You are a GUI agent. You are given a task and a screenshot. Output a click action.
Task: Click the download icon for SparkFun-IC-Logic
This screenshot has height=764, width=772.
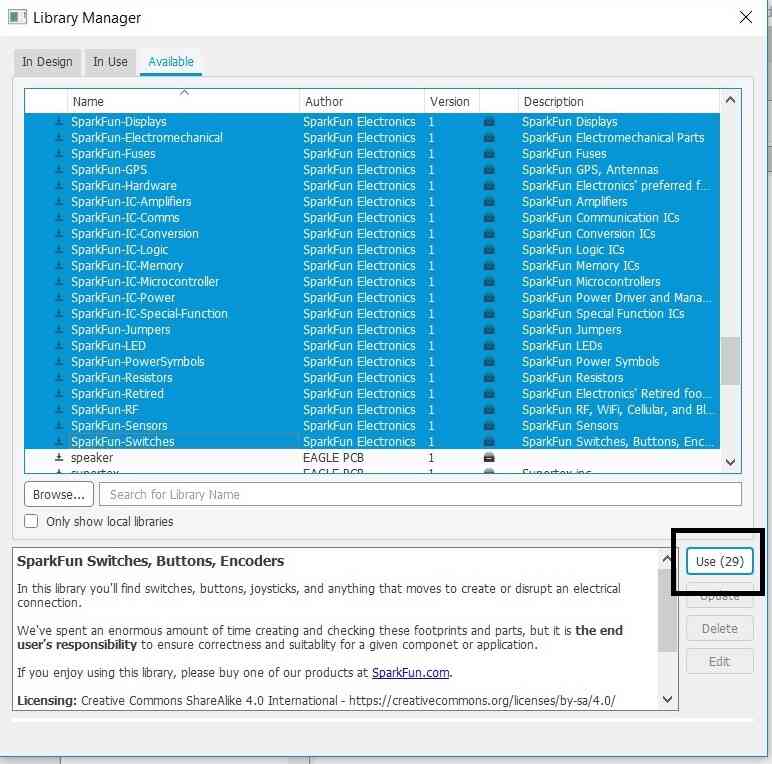(x=59, y=250)
